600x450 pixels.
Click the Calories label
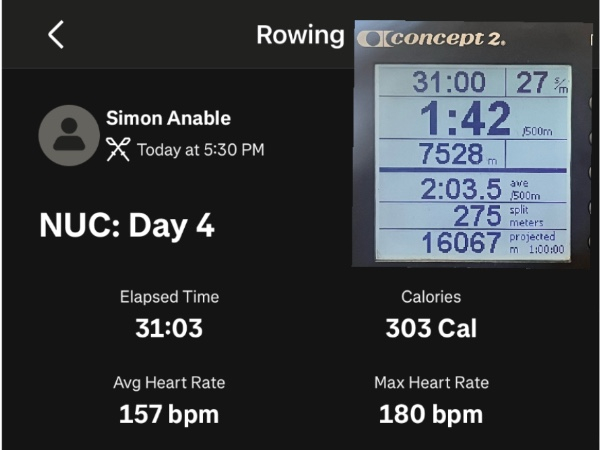[x=431, y=297]
